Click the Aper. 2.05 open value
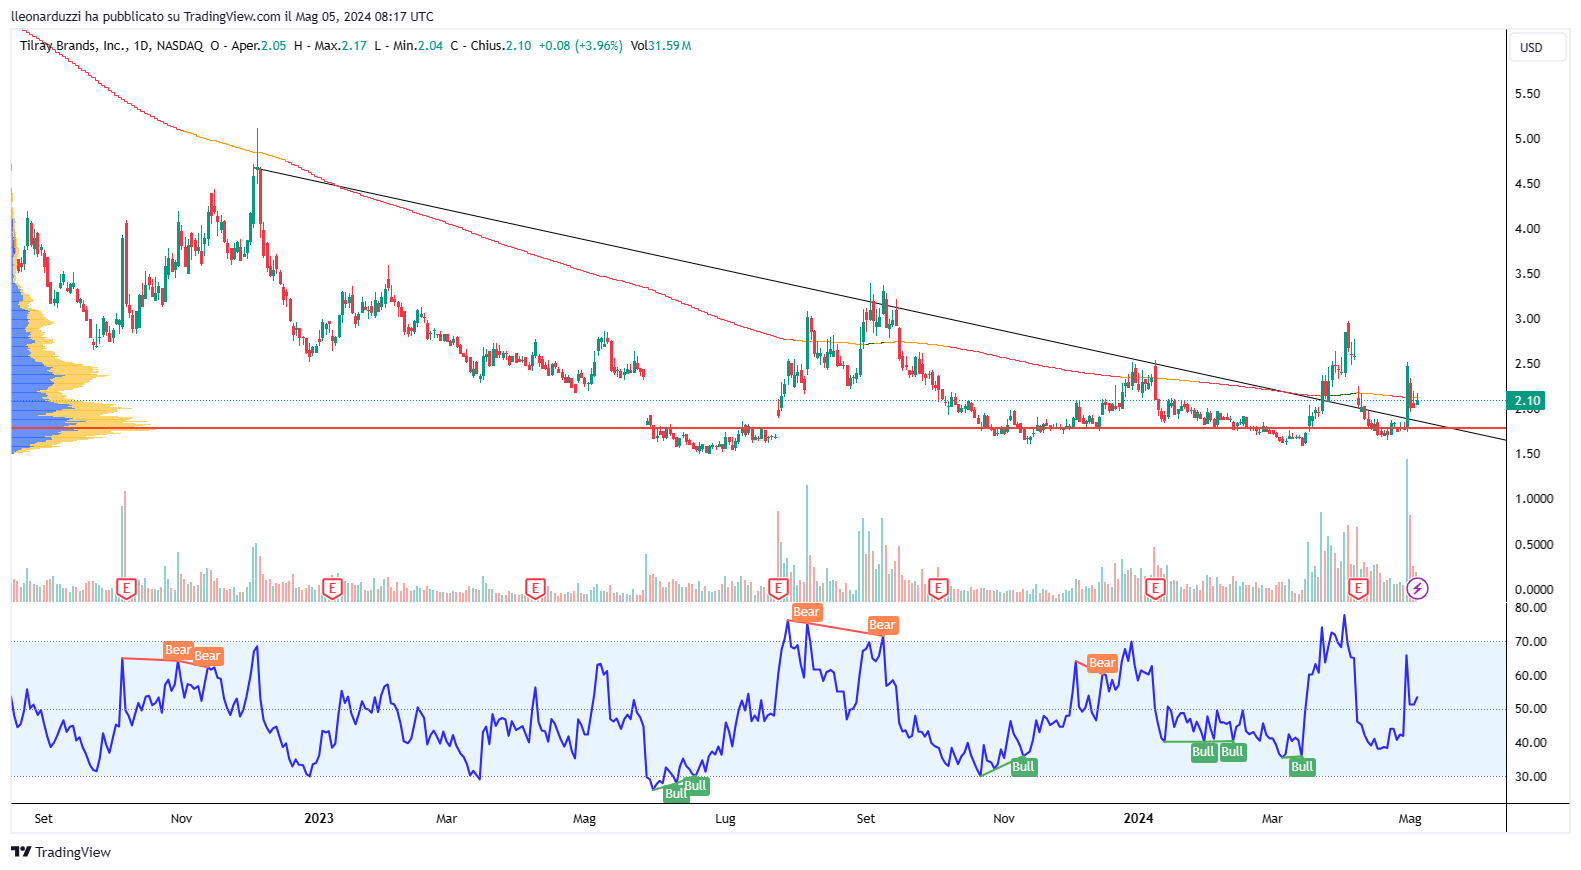Image resolution: width=1581 pixels, height=870 pixels. coord(259,46)
